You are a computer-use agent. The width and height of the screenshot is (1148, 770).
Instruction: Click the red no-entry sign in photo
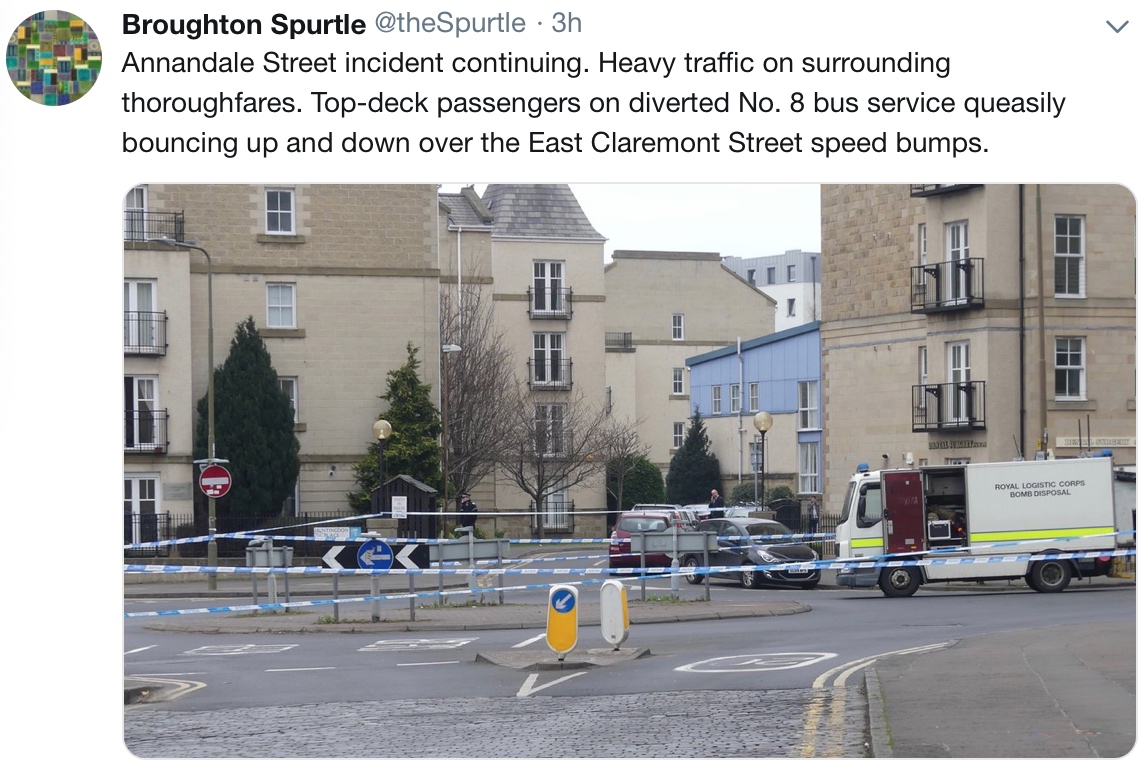pos(215,481)
